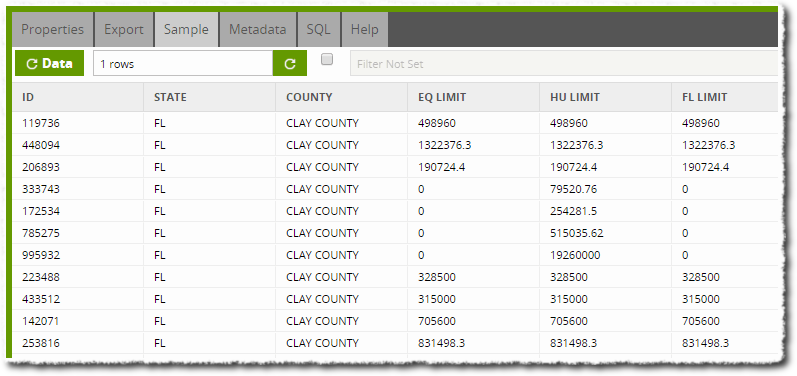The width and height of the screenshot is (797, 376).
Task: Click HU LIMIT value 705600
Action: pos(569,321)
